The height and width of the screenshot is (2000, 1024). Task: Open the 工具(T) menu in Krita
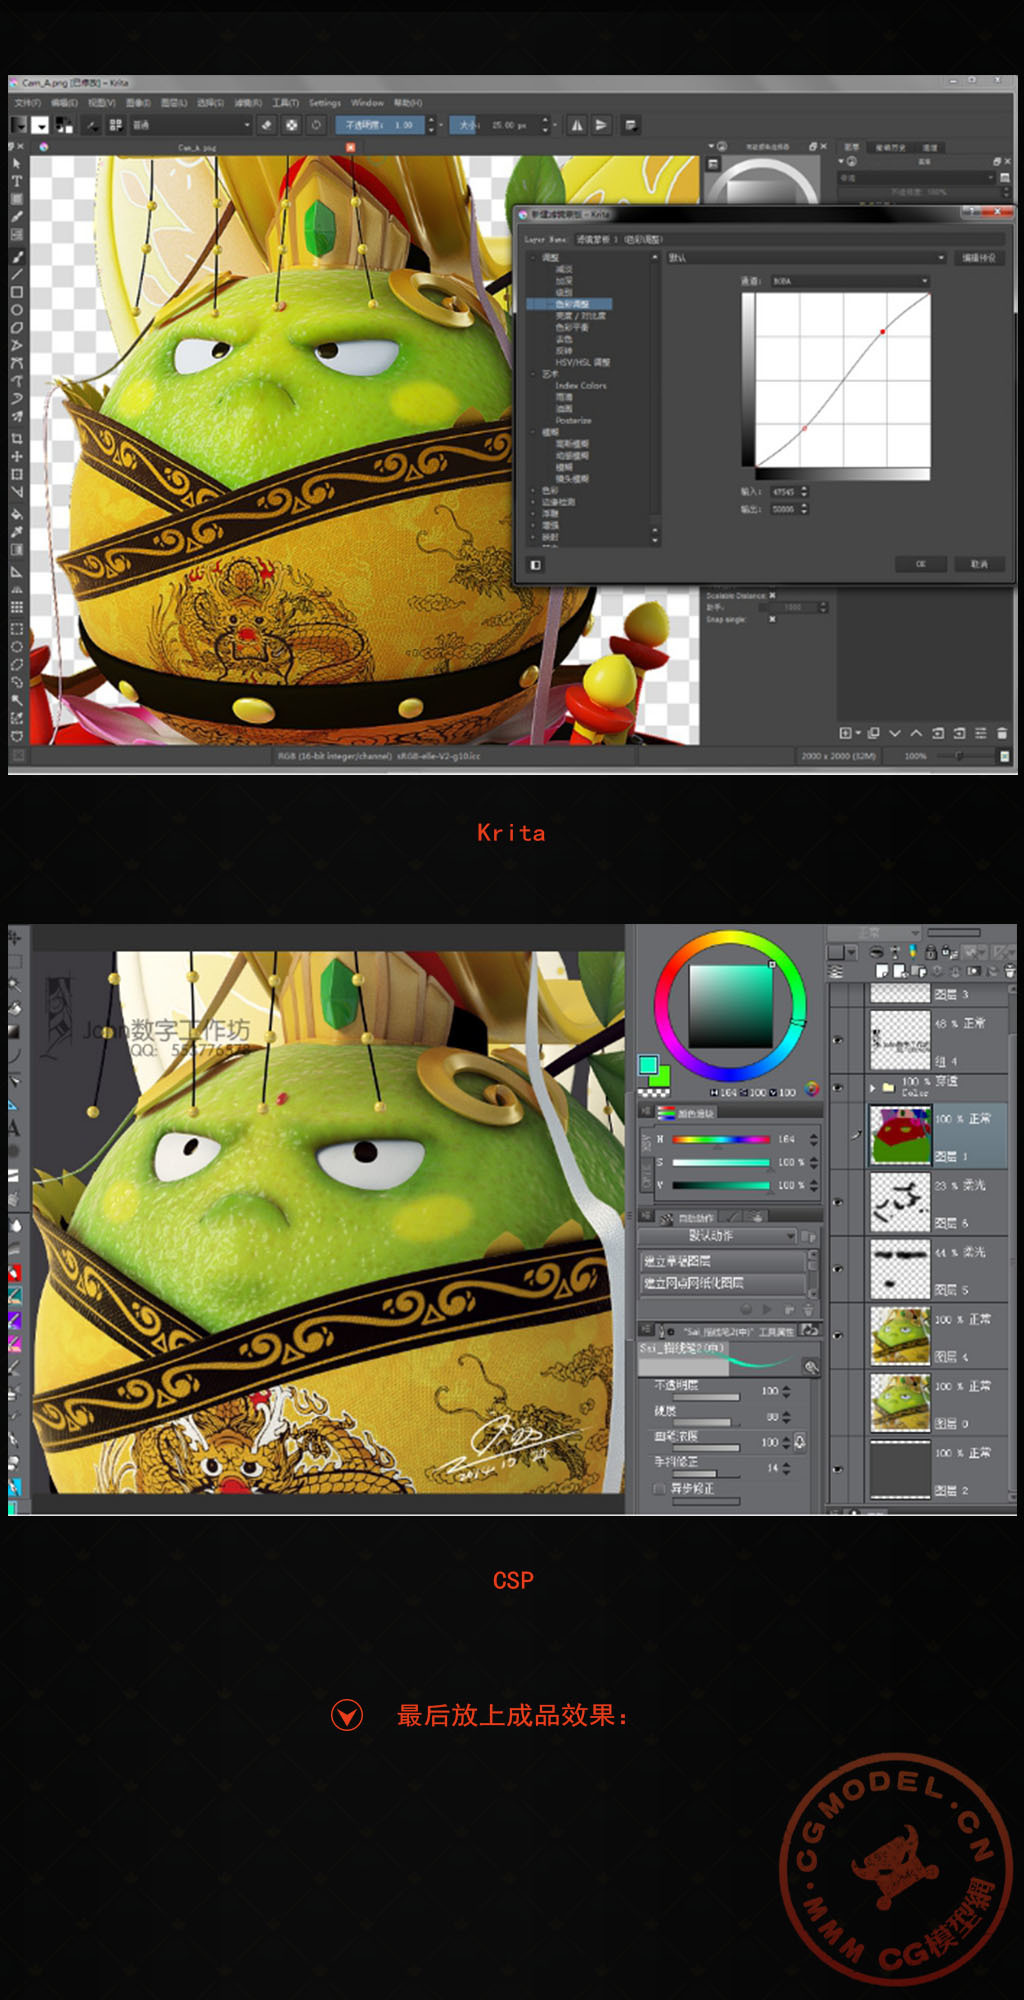[285, 103]
